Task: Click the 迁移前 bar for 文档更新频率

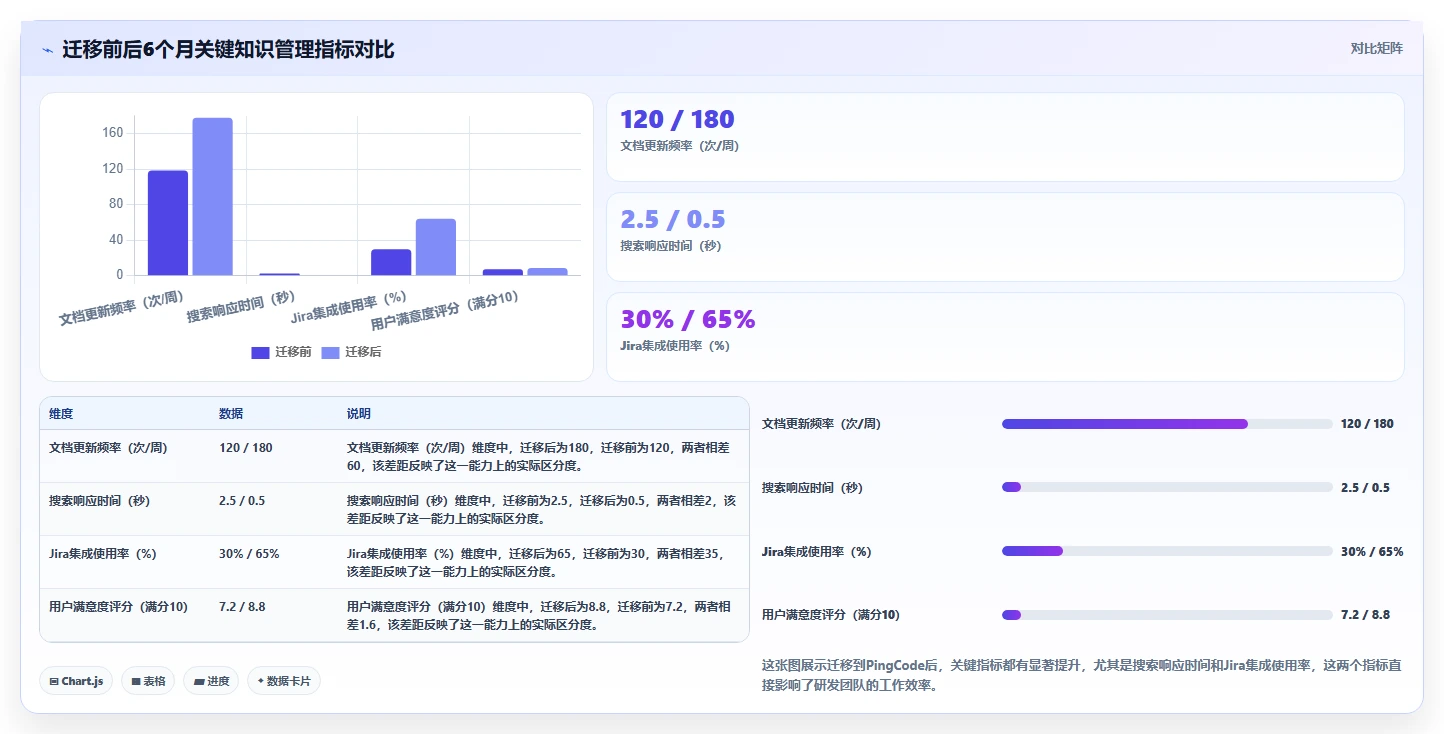Action: 168,222
